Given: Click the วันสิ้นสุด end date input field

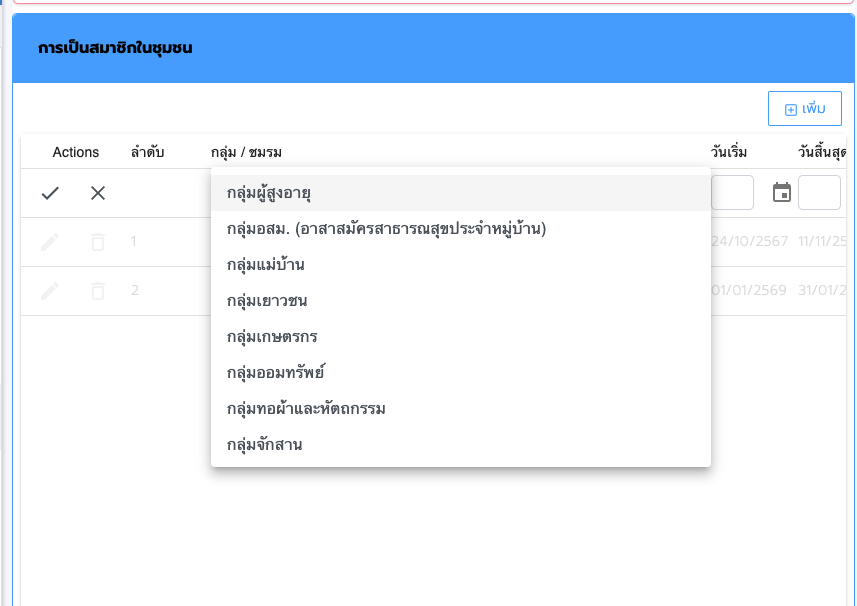Looking at the screenshot, I should point(819,193).
